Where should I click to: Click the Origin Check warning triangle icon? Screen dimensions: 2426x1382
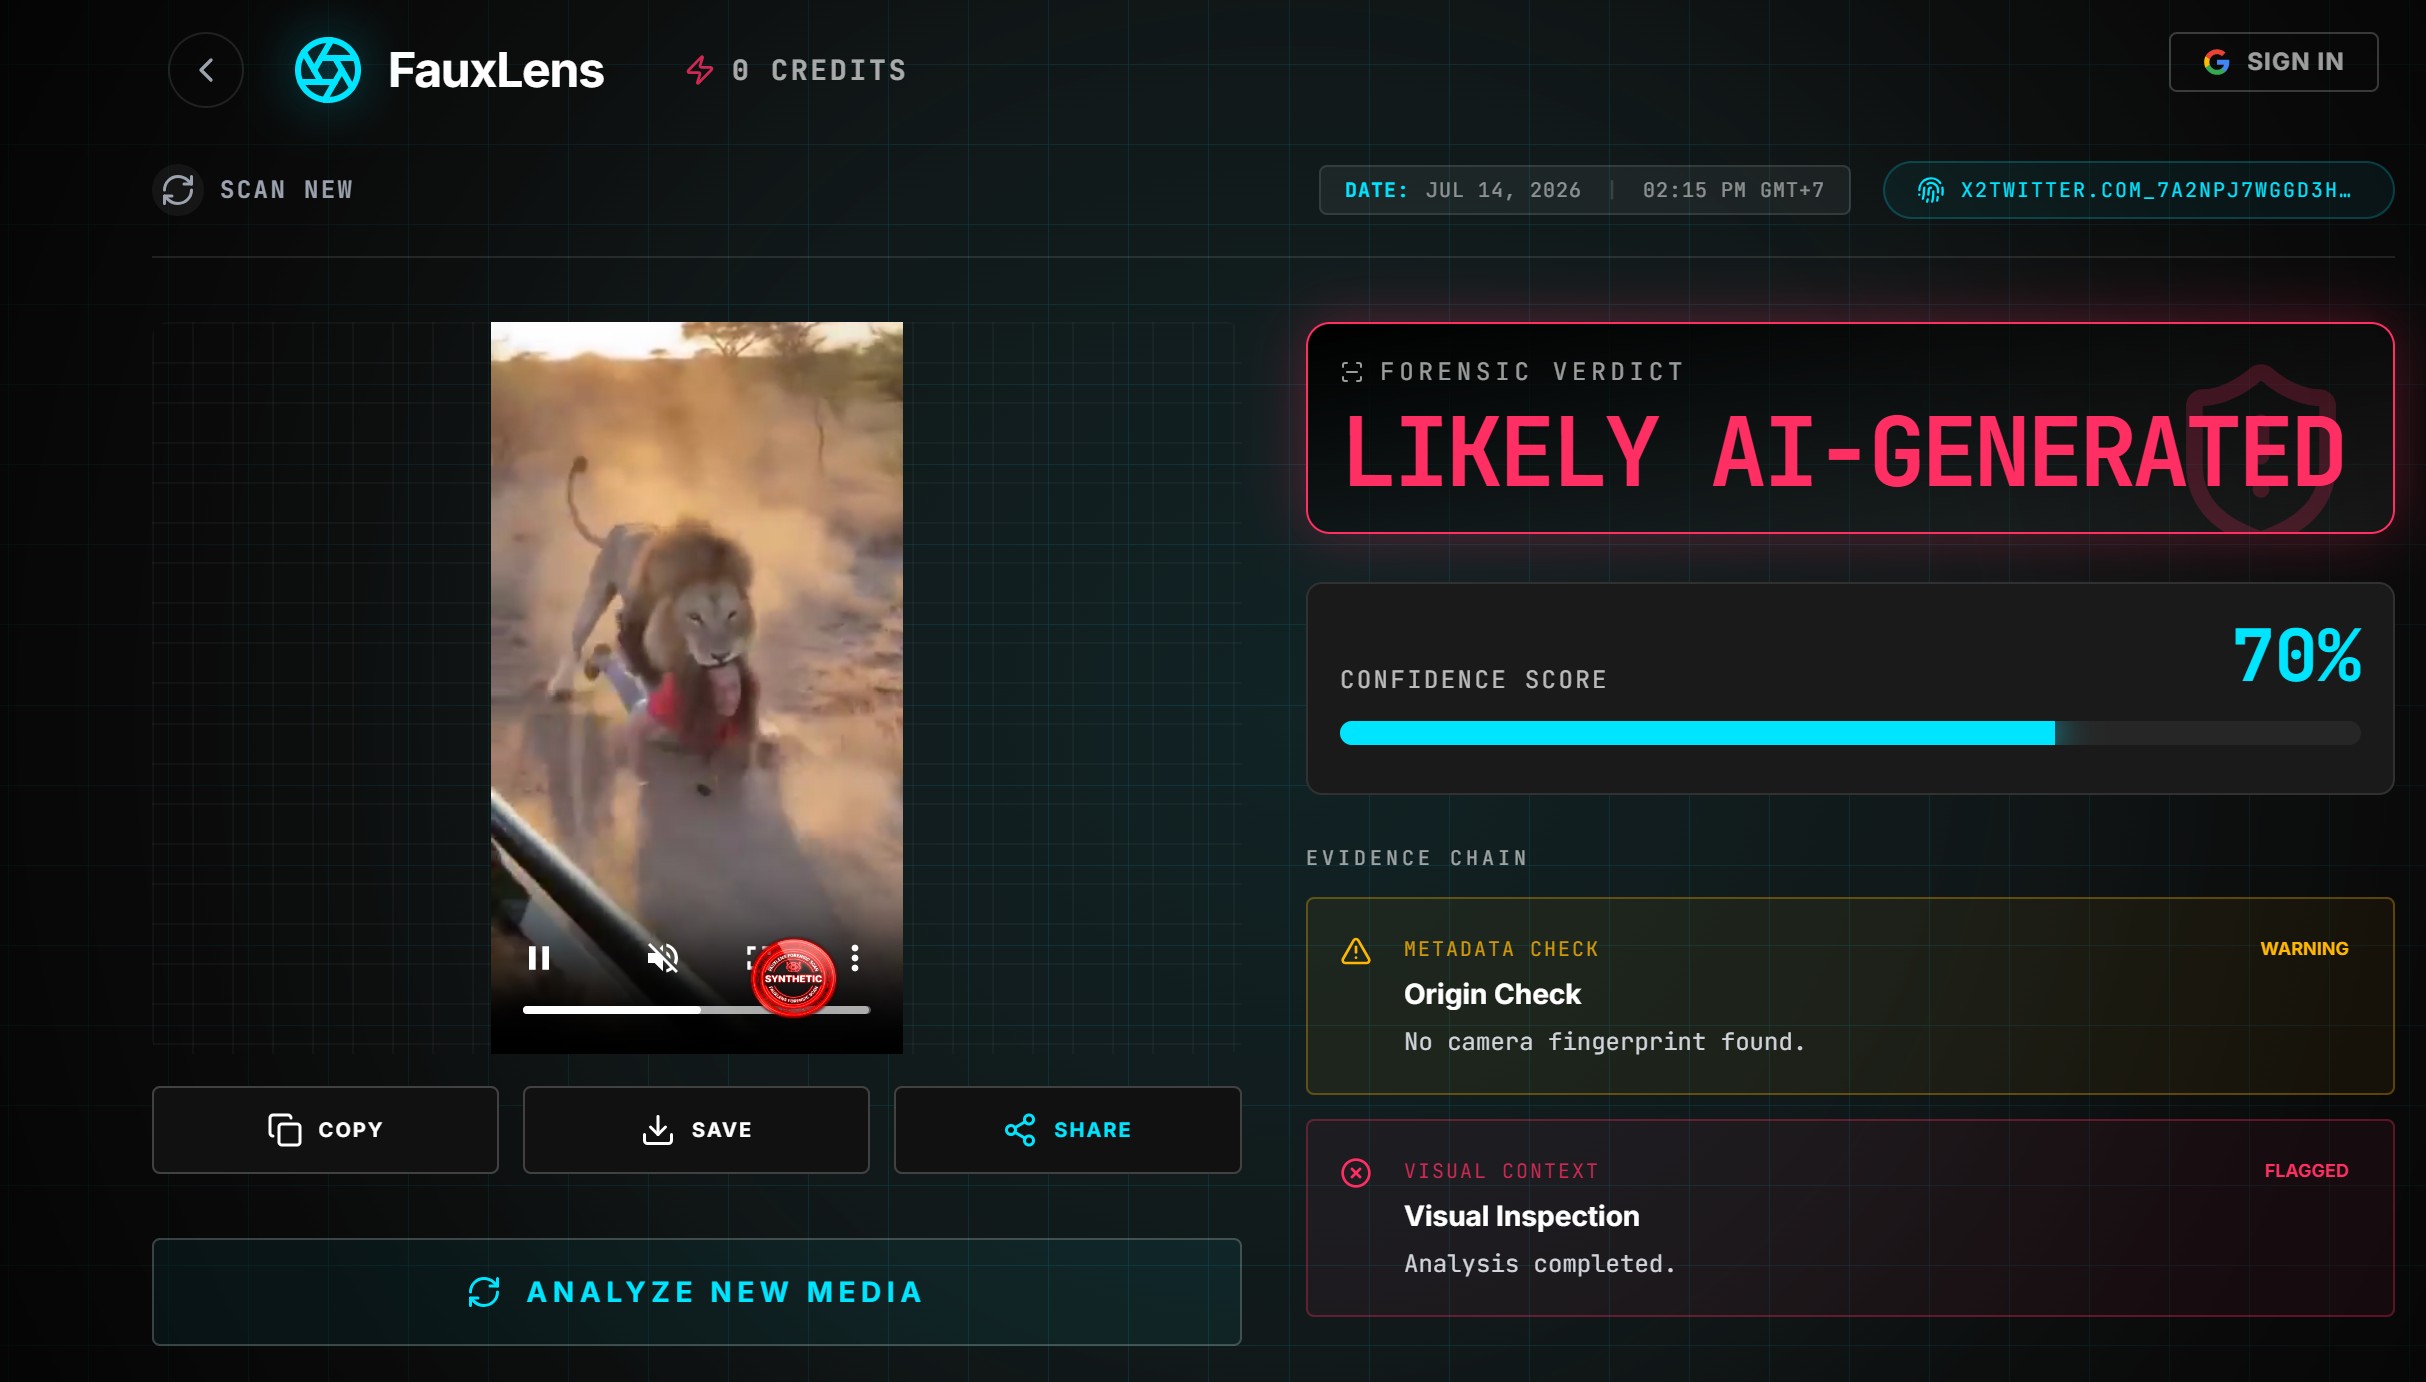coord(1356,951)
